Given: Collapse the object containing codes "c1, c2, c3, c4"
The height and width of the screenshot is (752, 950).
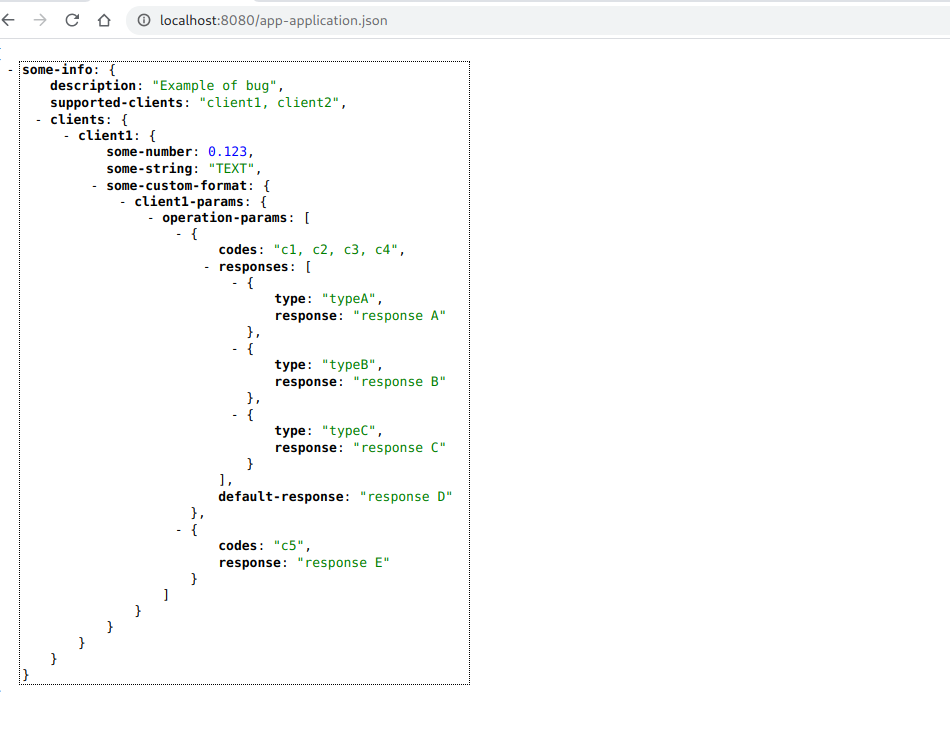Looking at the screenshot, I should (179, 235).
